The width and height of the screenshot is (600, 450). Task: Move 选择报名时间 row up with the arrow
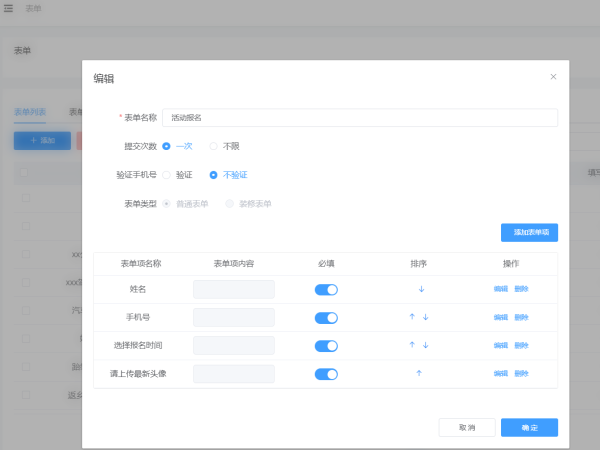click(x=412, y=345)
